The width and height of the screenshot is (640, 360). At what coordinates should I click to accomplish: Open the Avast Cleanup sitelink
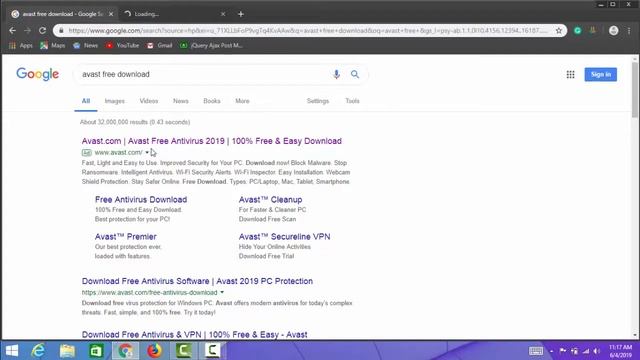point(270,200)
